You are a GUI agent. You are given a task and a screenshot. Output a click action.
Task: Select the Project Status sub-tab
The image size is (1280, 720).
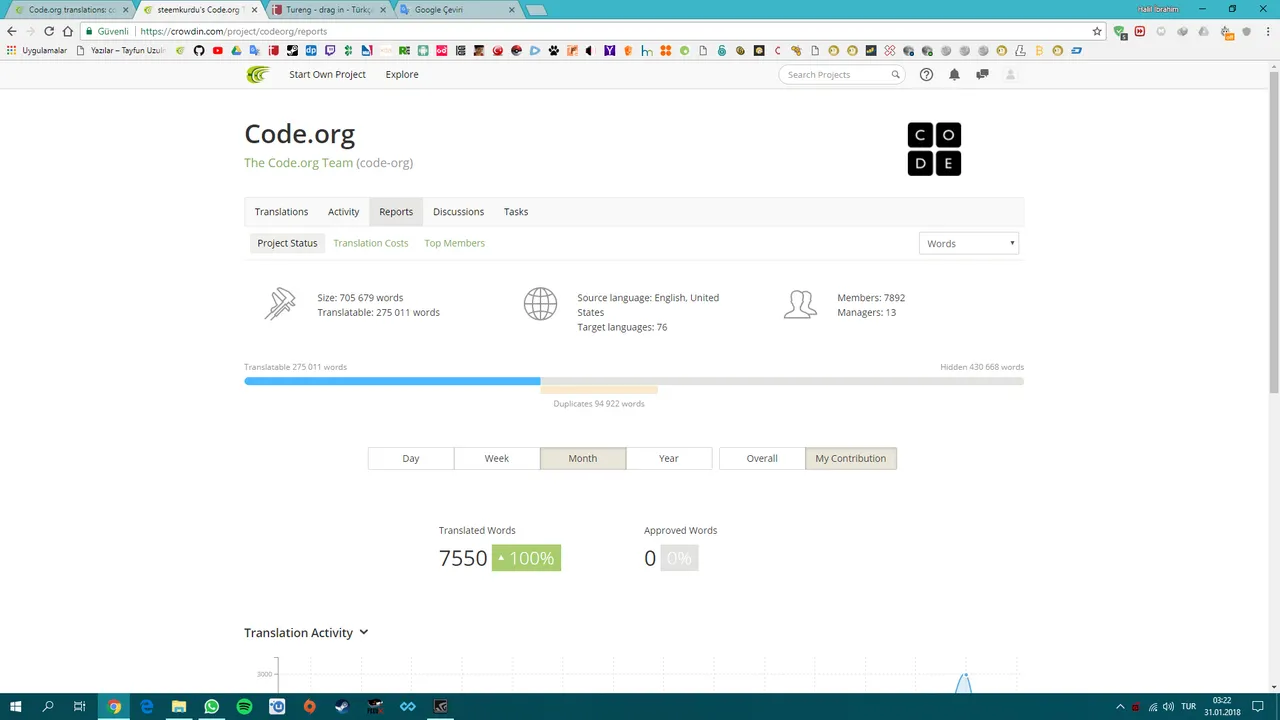(287, 243)
